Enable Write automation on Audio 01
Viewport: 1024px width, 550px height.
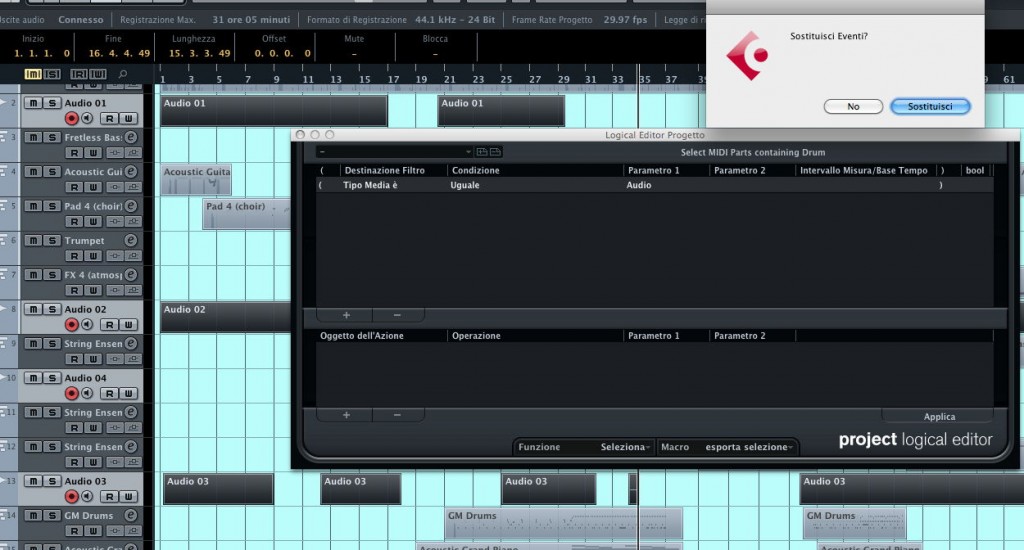[x=129, y=118]
